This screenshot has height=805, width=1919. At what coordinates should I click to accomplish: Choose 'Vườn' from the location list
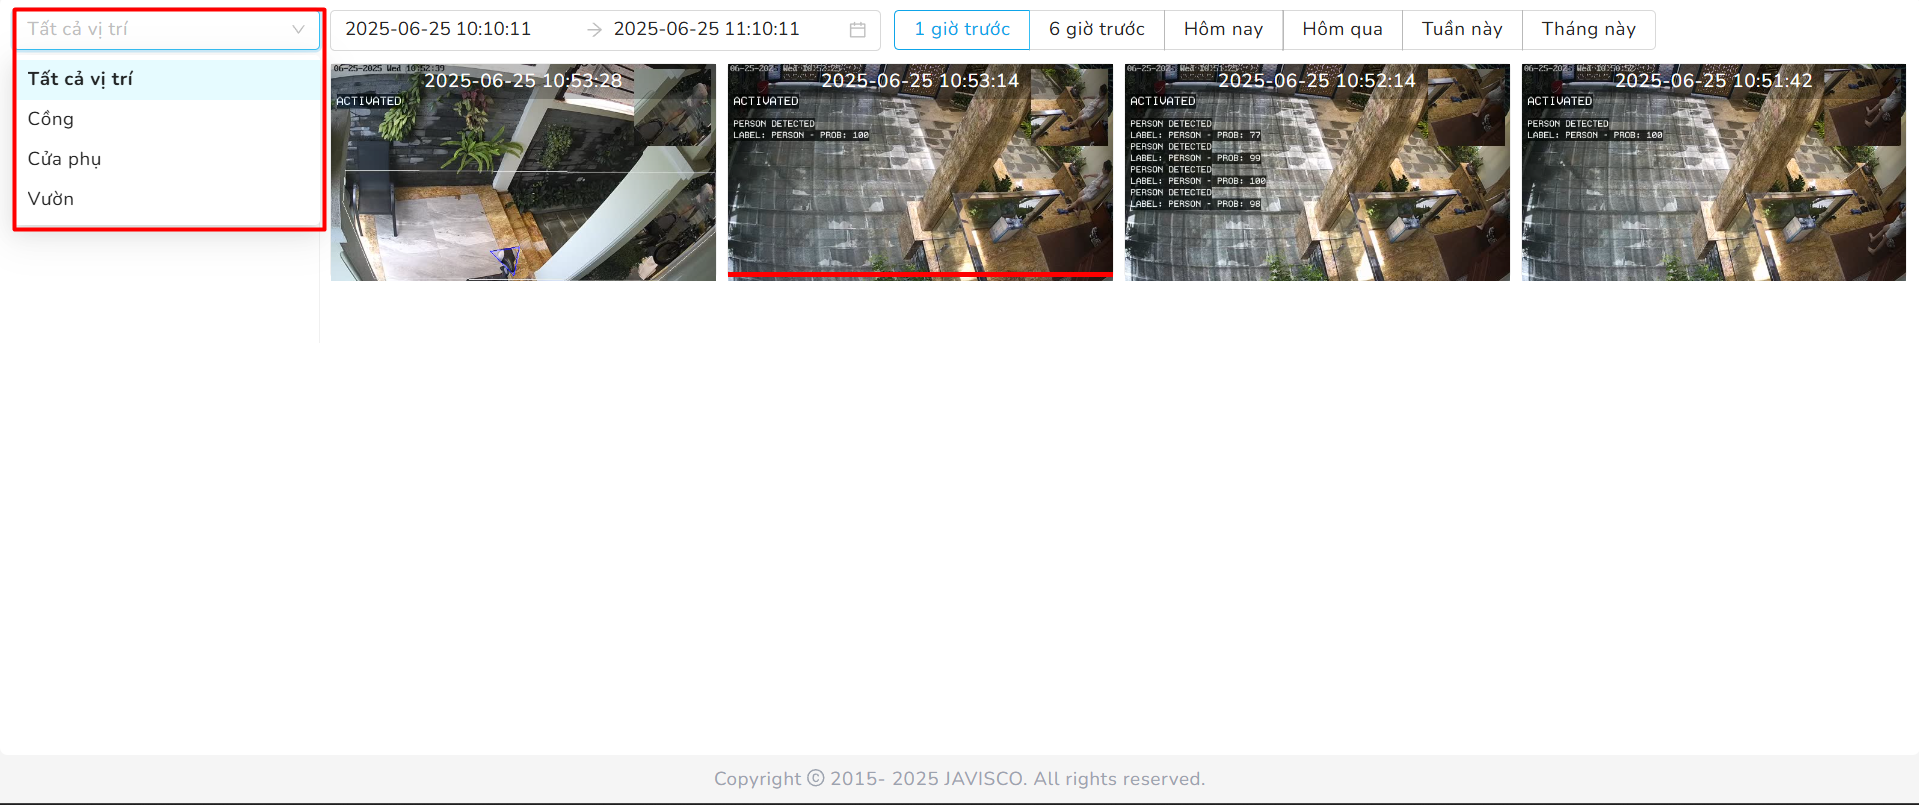pos(169,199)
